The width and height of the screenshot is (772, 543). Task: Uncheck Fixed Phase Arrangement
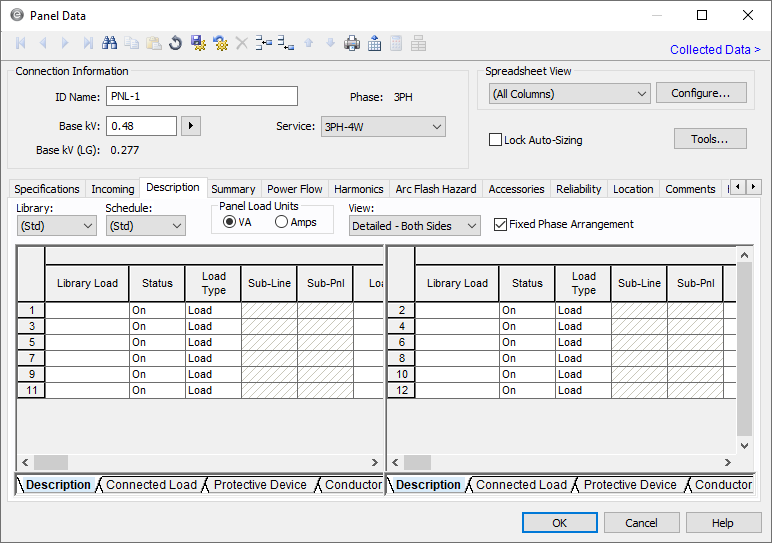[x=501, y=225]
